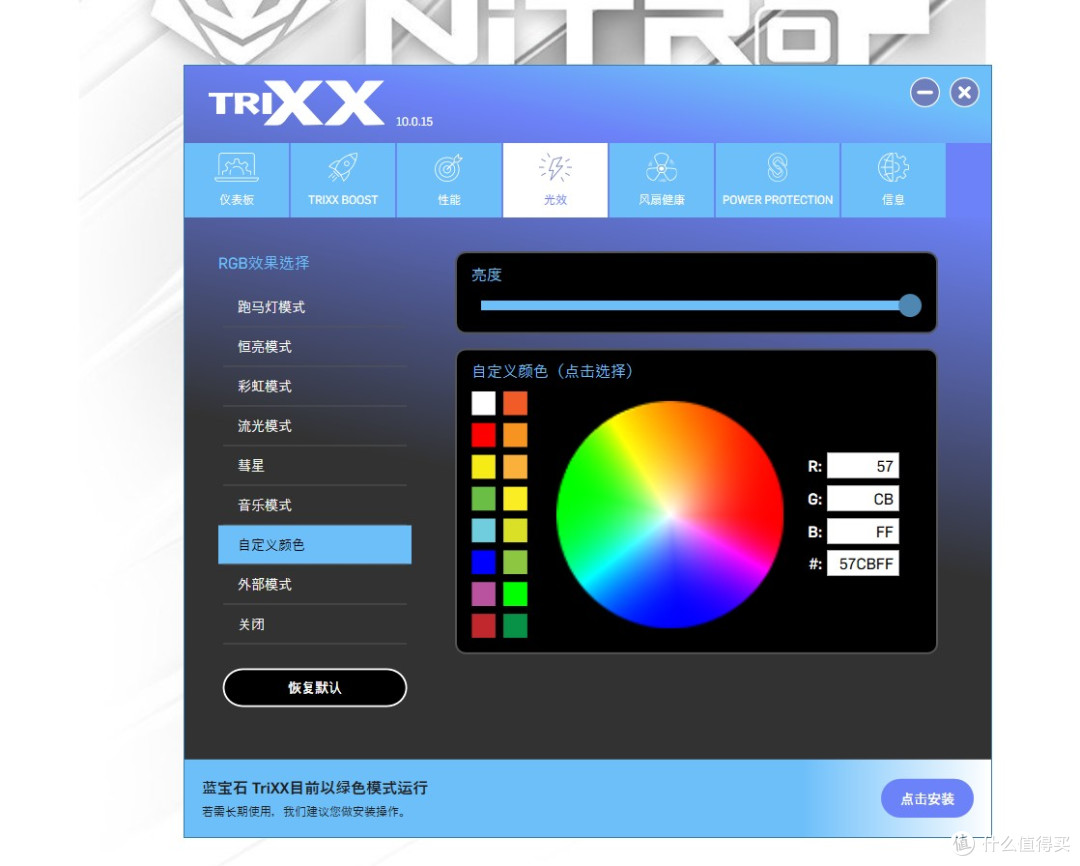
Task: Click the 点击安装 install button
Action: pyautogui.click(x=927, y=798)
